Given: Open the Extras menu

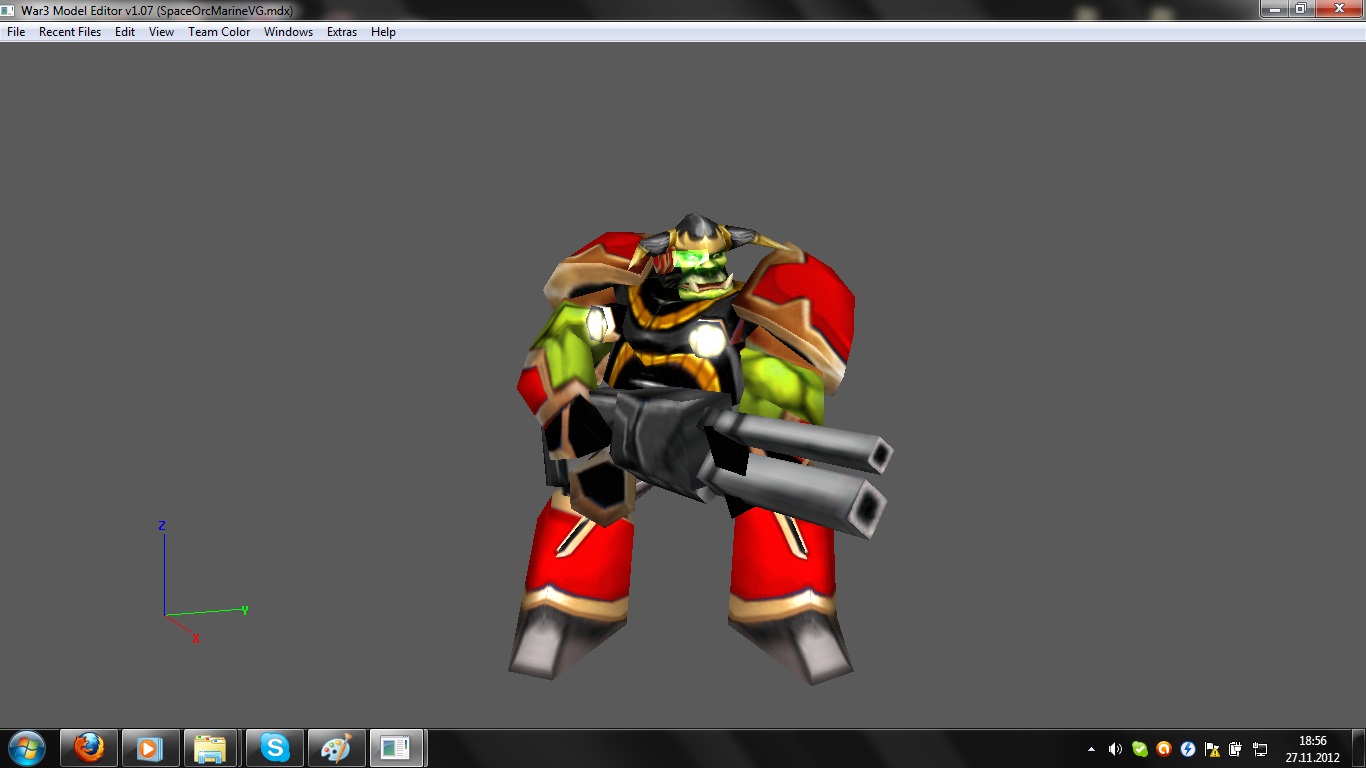Looking at the screenshot, I should tap(342, 32).
